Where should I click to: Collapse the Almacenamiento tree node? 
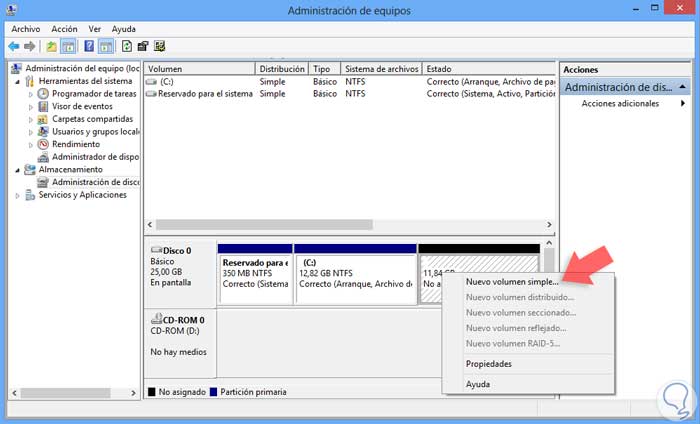pyautogui.click(x=17, y=170)
